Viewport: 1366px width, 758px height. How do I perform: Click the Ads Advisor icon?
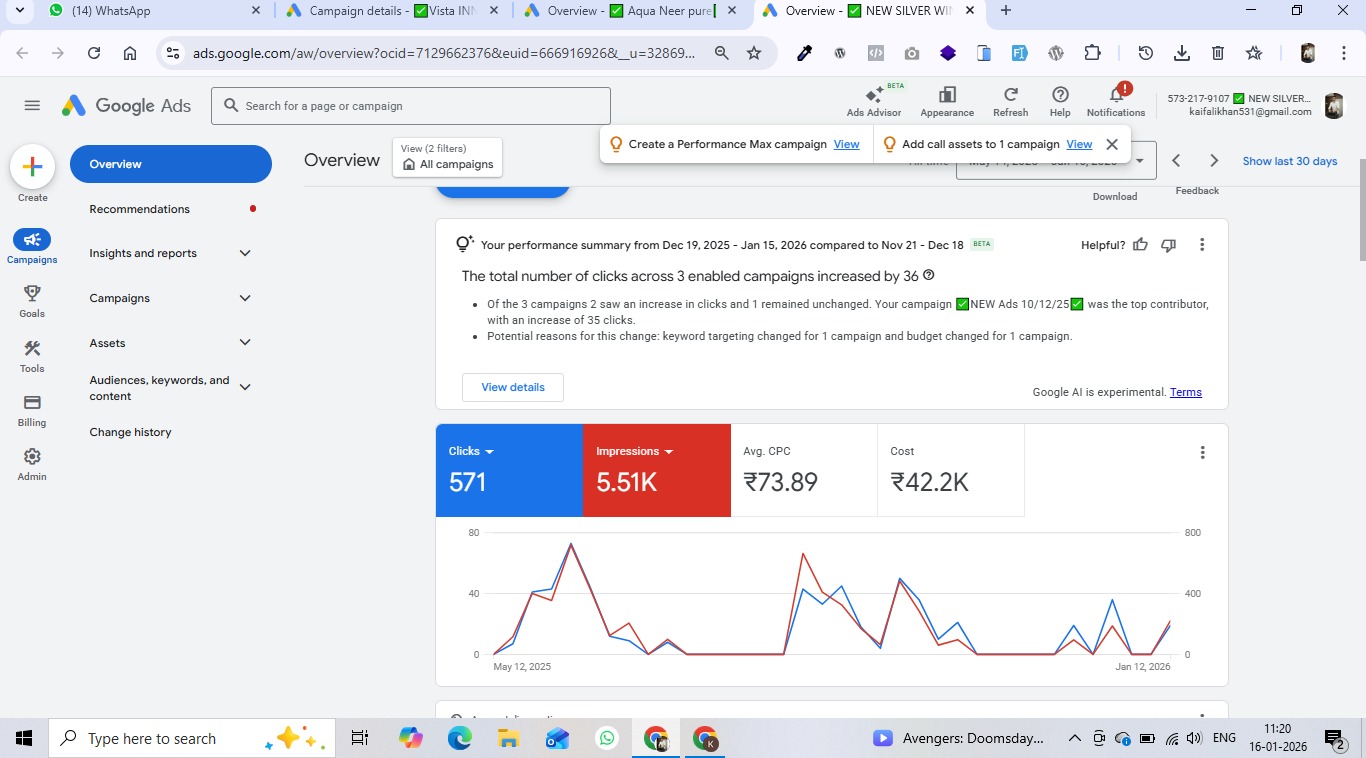[873, 96]
